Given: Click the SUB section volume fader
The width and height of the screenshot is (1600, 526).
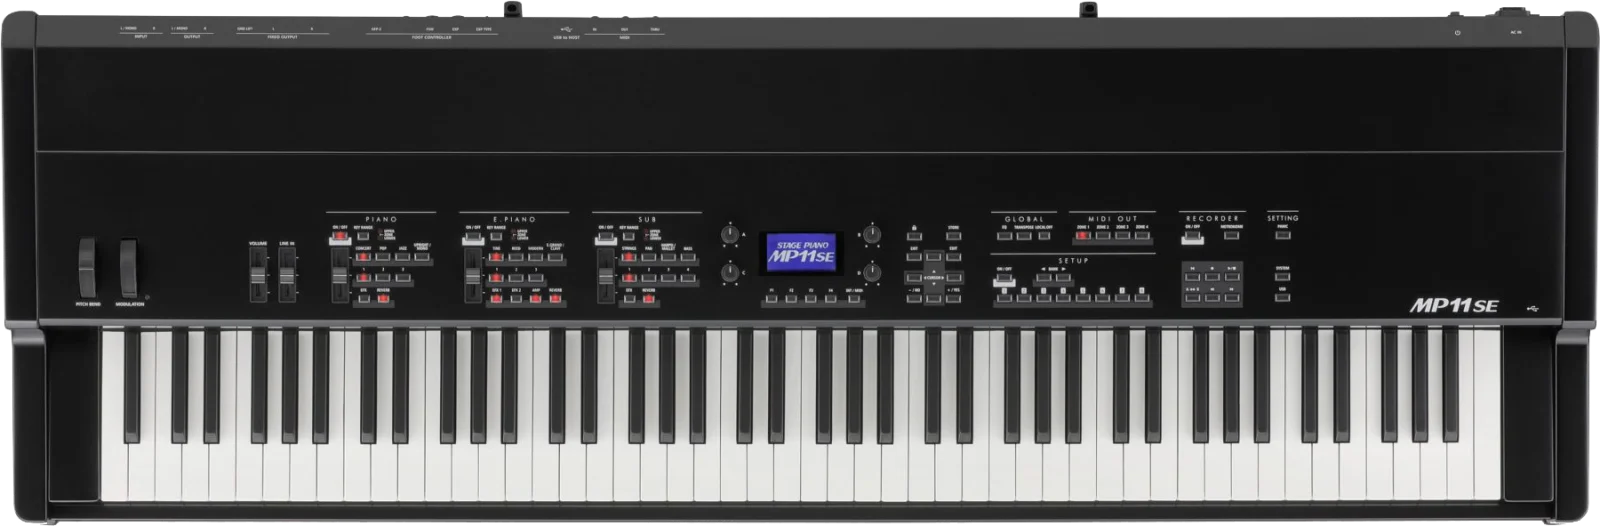Looking at the screenshot, I should (606, 275).
